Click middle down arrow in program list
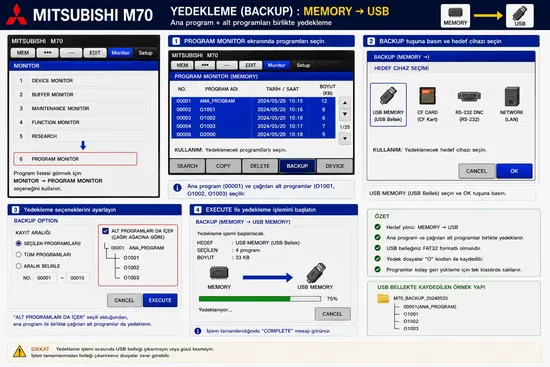 point(345,114)
